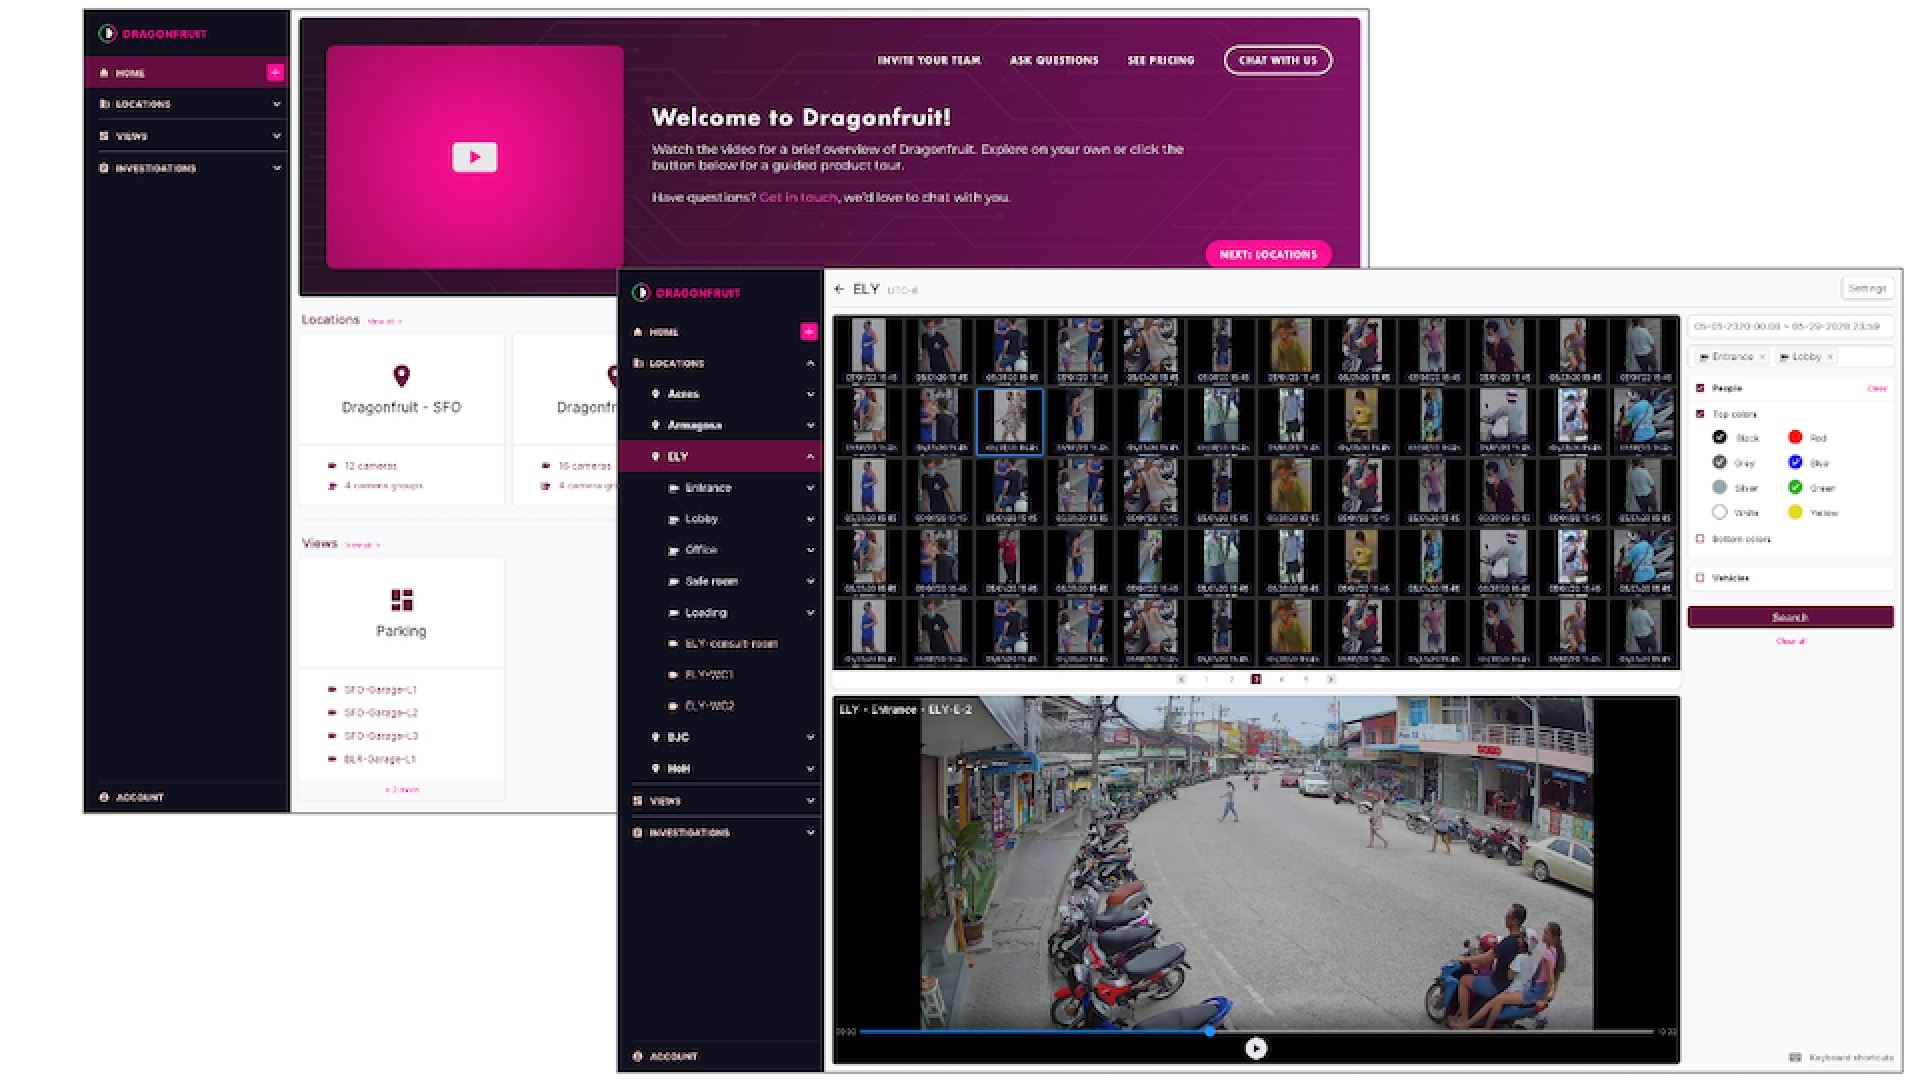The image size is (1920, 1080).
Task: Click the video playback progress slider handle
Action: (x=1210, y=1031)
